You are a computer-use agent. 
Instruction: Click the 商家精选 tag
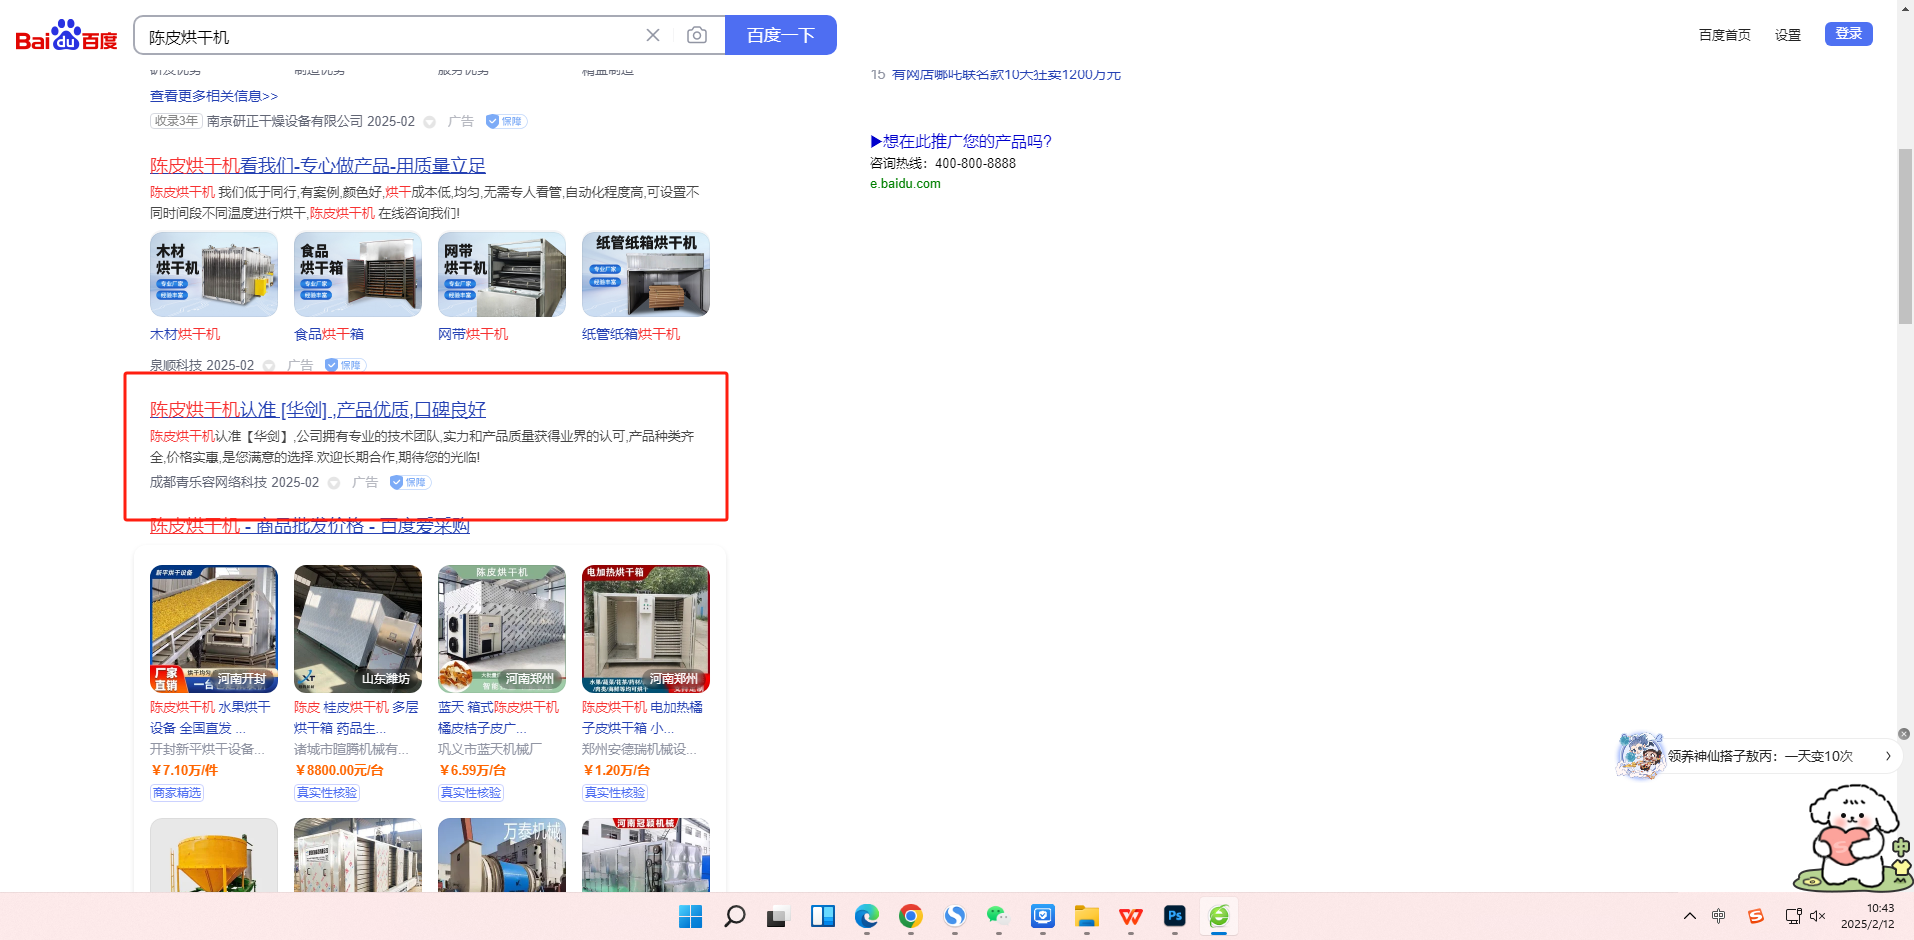tap(177, 793)
